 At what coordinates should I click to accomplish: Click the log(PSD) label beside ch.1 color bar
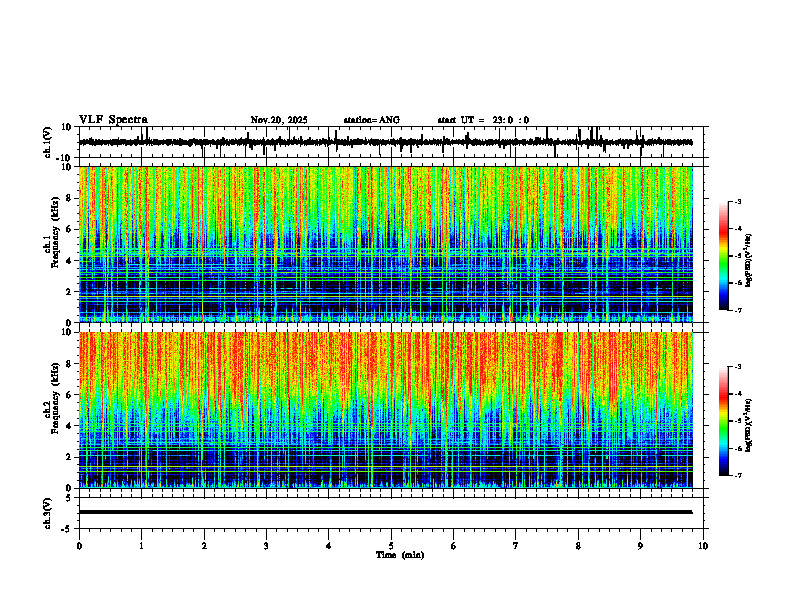(x=749, y=261)
